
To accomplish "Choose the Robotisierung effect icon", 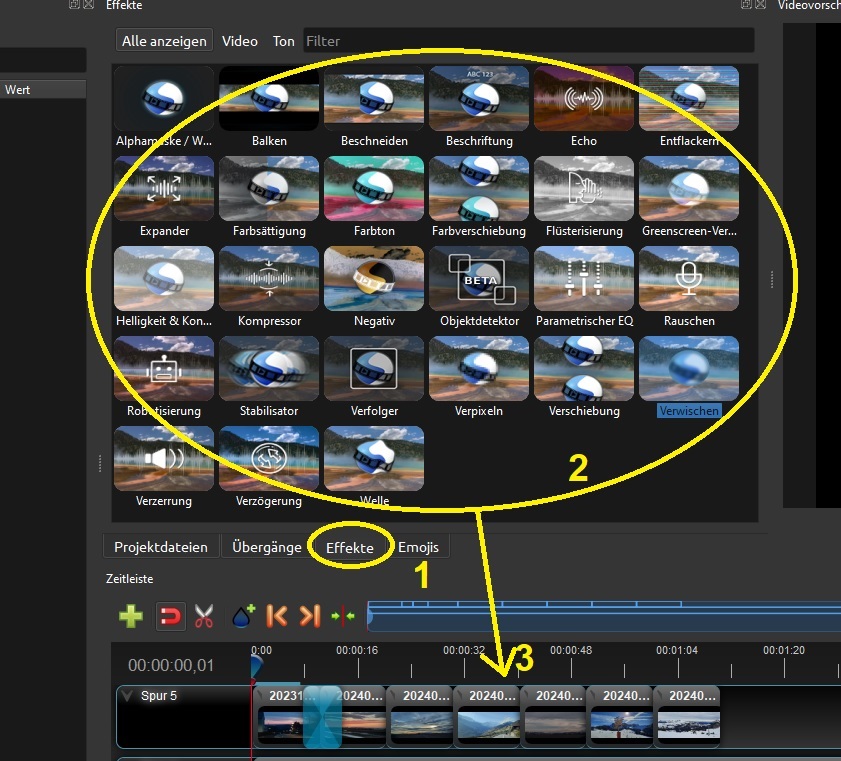I will pos(164,371).
